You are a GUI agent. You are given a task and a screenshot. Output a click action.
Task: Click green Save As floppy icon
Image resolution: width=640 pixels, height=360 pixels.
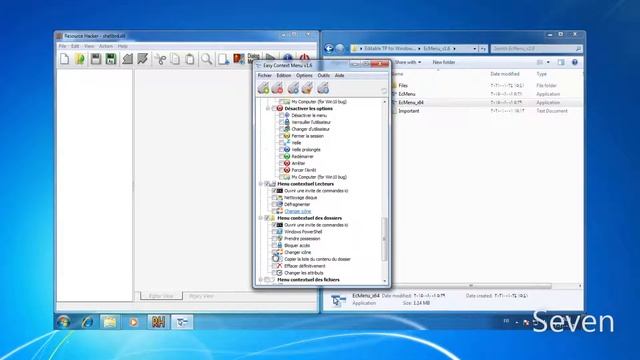(x=111, y=59)
